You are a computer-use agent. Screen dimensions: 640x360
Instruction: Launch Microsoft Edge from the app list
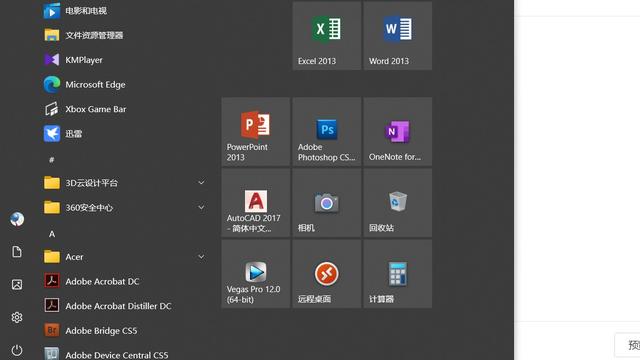[x=124, y=84]
